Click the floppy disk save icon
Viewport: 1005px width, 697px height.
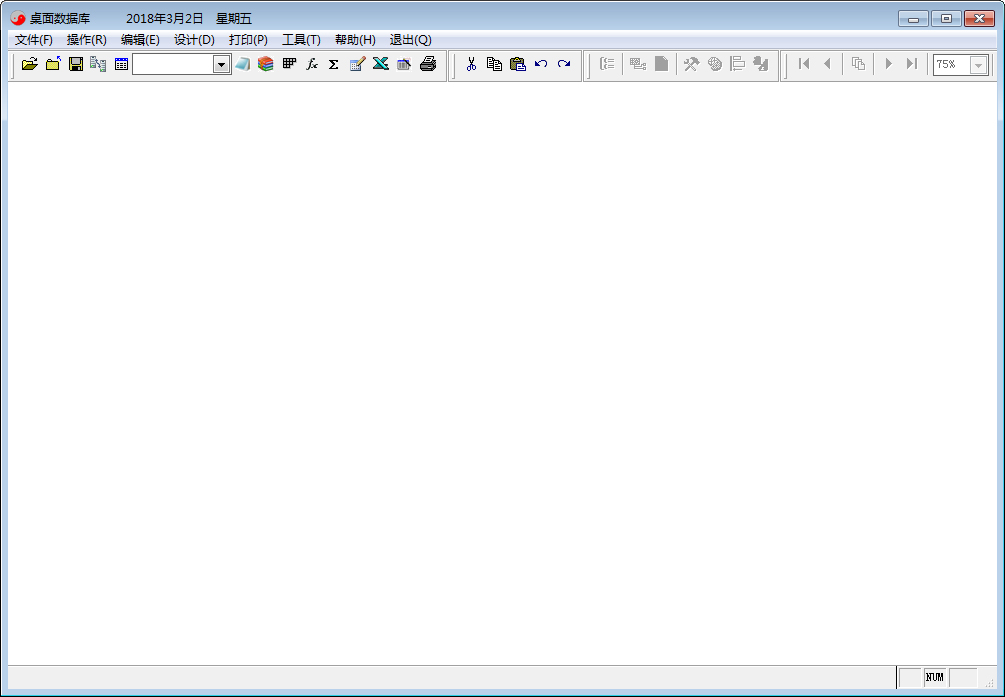tap(75, 64)
